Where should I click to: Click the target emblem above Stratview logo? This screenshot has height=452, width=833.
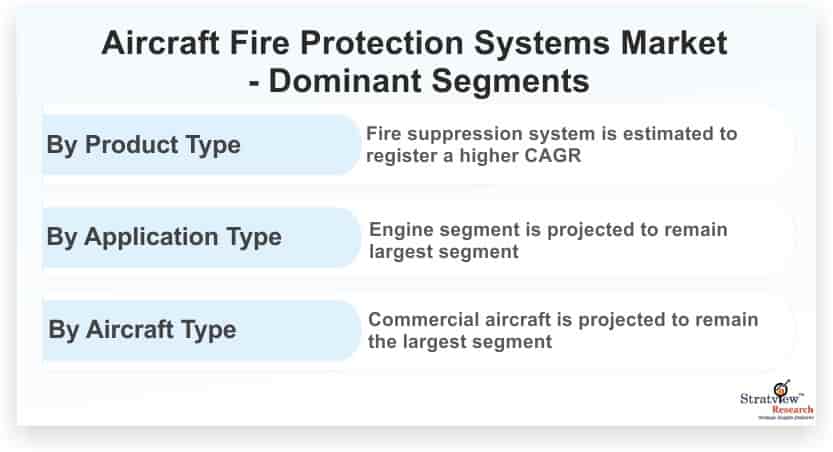(x=781, y=388)
